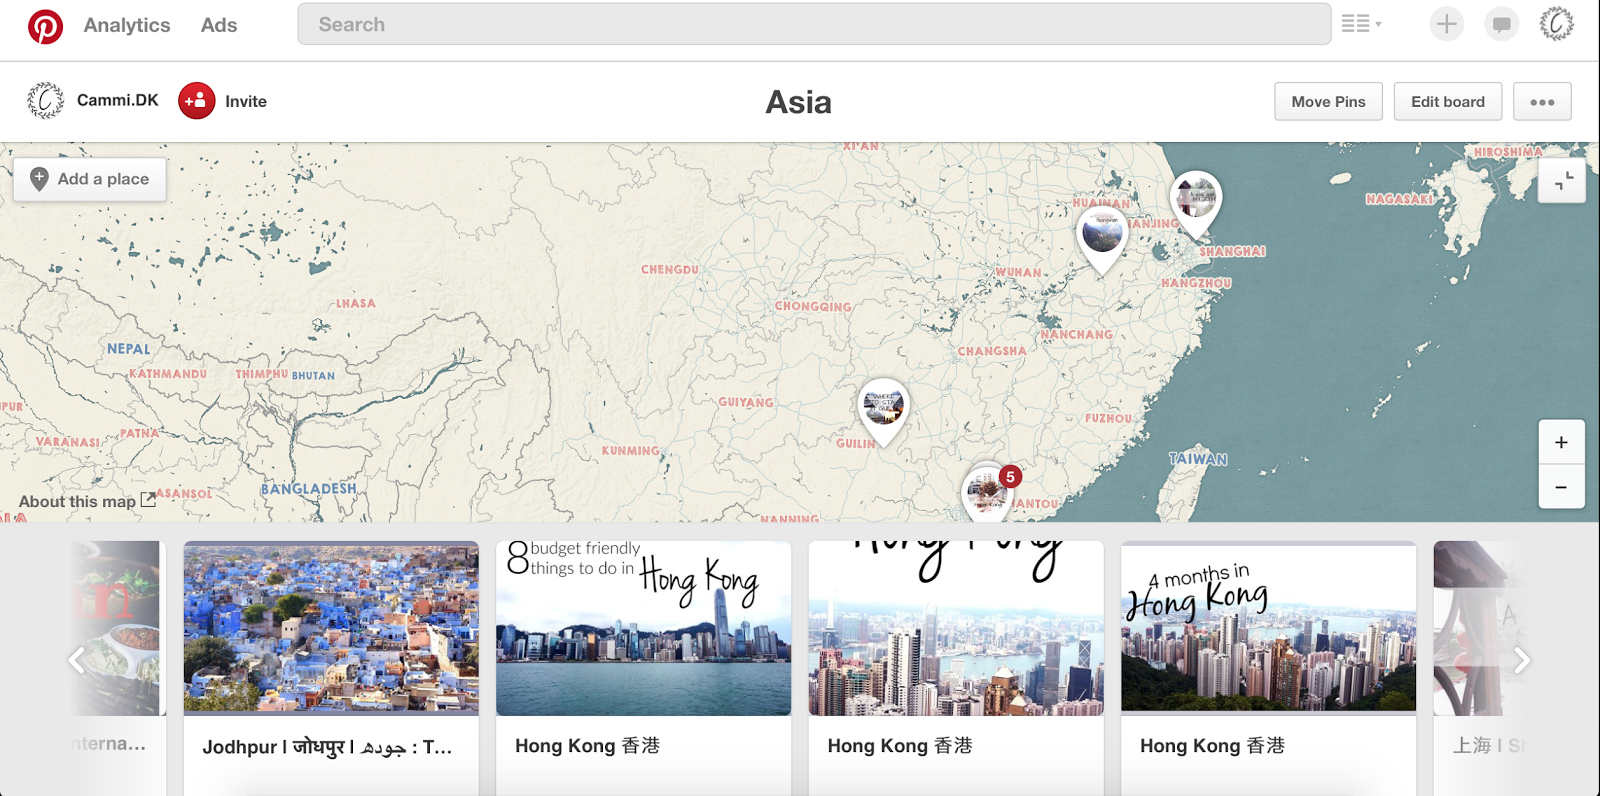Viewport: 1600px width, 796px height.
Task: Click the Asia board title
Action: [x=798, y=102]
